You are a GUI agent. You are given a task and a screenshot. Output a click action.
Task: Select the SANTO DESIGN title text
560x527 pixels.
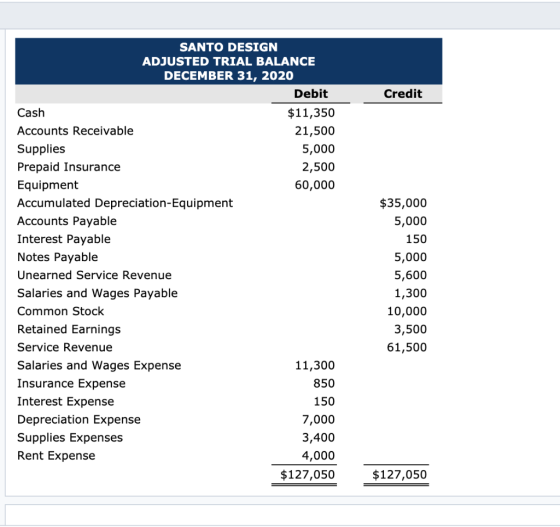click(x=229, y=47)
